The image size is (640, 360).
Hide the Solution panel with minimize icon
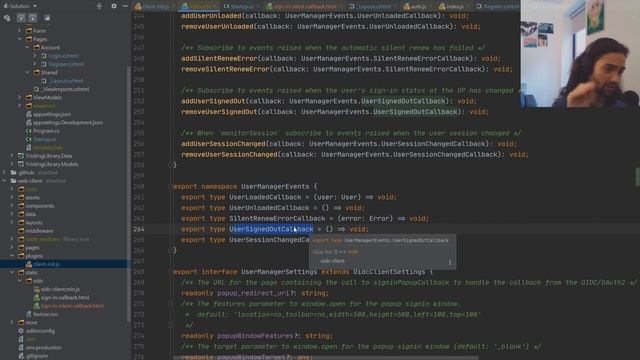pos(125,6)
